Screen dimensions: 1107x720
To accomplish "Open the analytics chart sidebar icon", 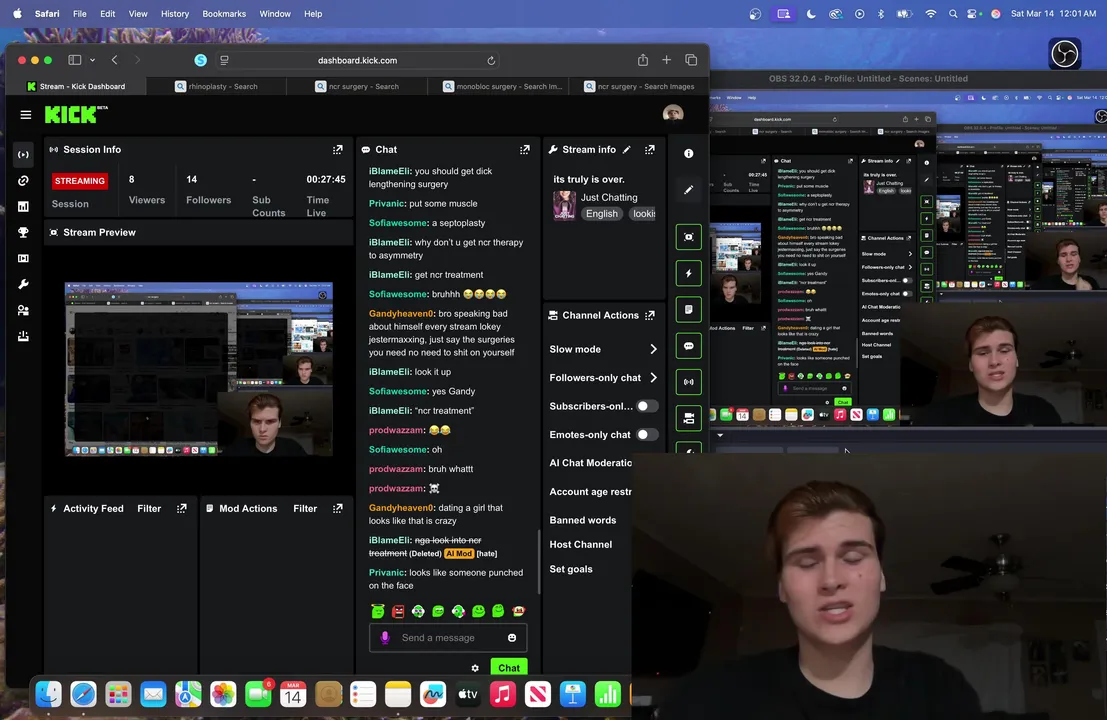I will [23, 206].
